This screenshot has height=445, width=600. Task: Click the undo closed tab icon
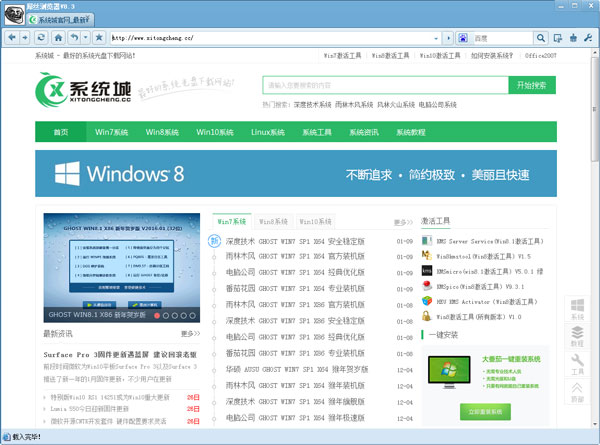(x=74, y=37)
